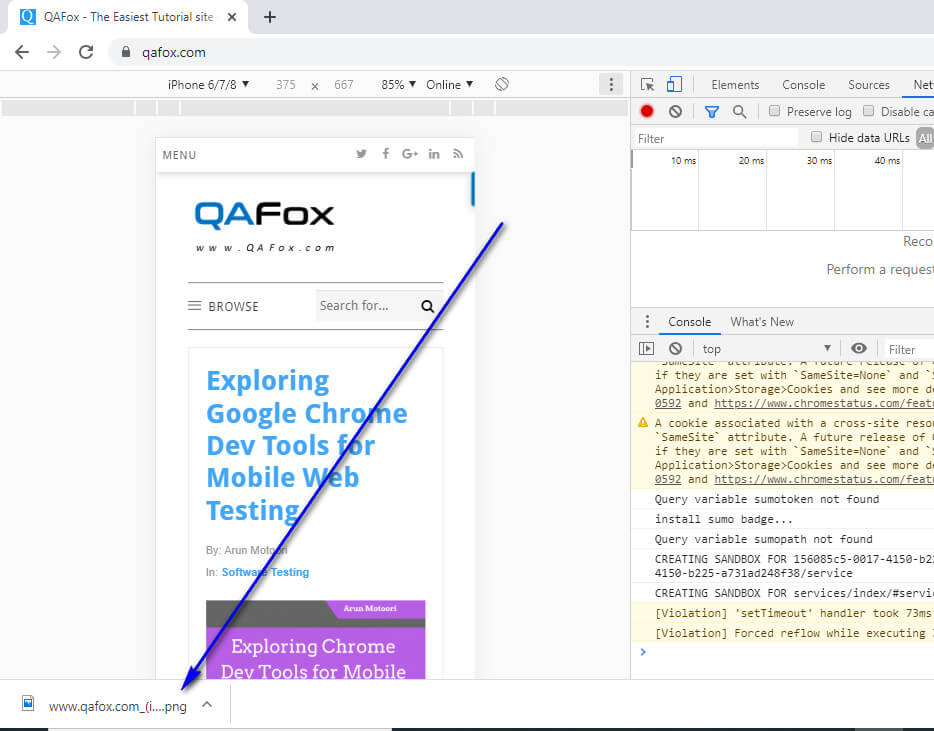Viewport: 934px width, 731px height.
Task: Open the drawer three-dot menu
Action: point(647,322)
